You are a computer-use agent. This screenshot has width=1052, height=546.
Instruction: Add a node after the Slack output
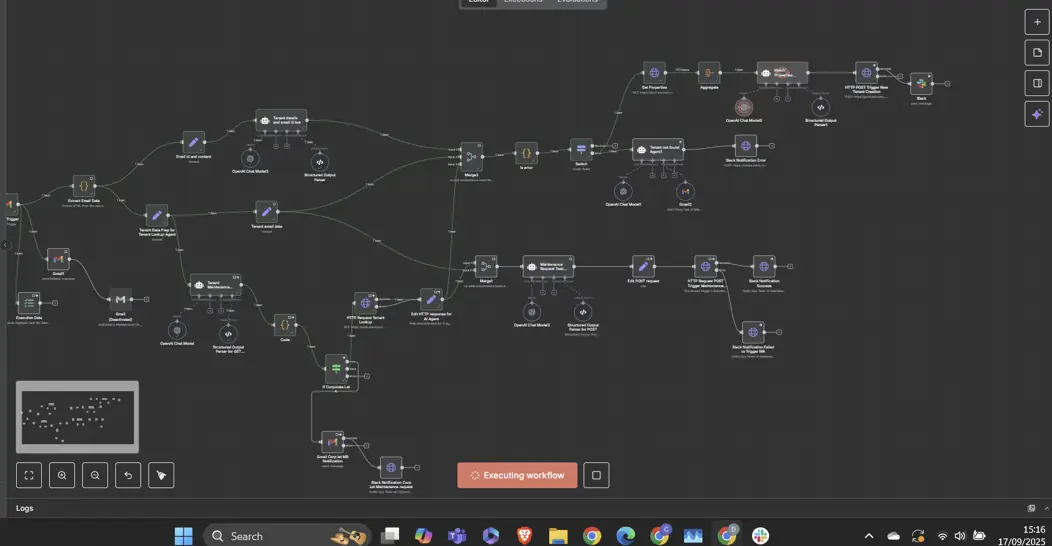pos(947,84)
